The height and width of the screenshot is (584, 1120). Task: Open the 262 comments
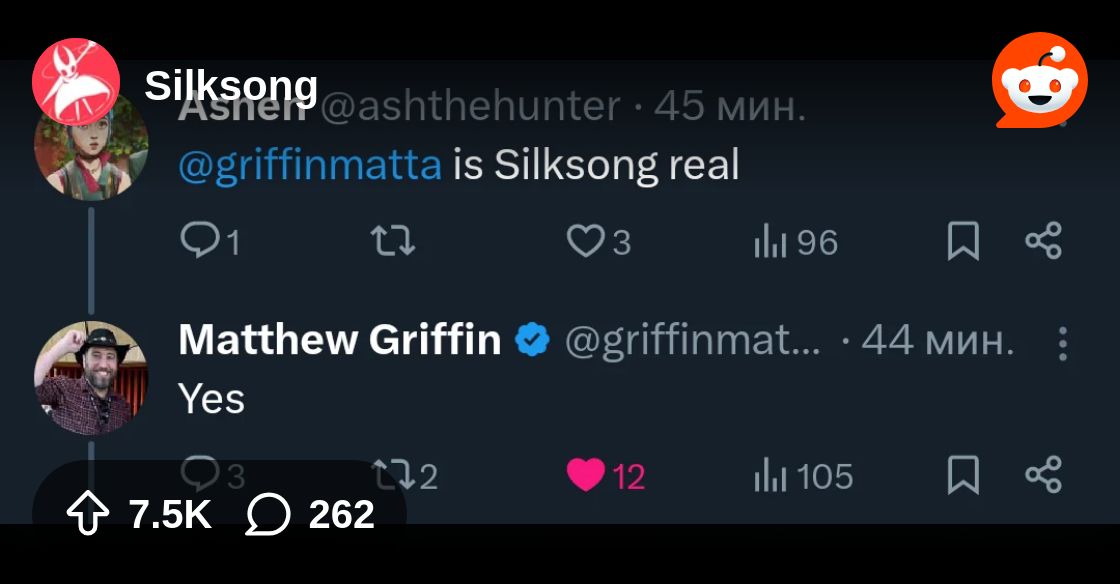[x=310, y=515]
